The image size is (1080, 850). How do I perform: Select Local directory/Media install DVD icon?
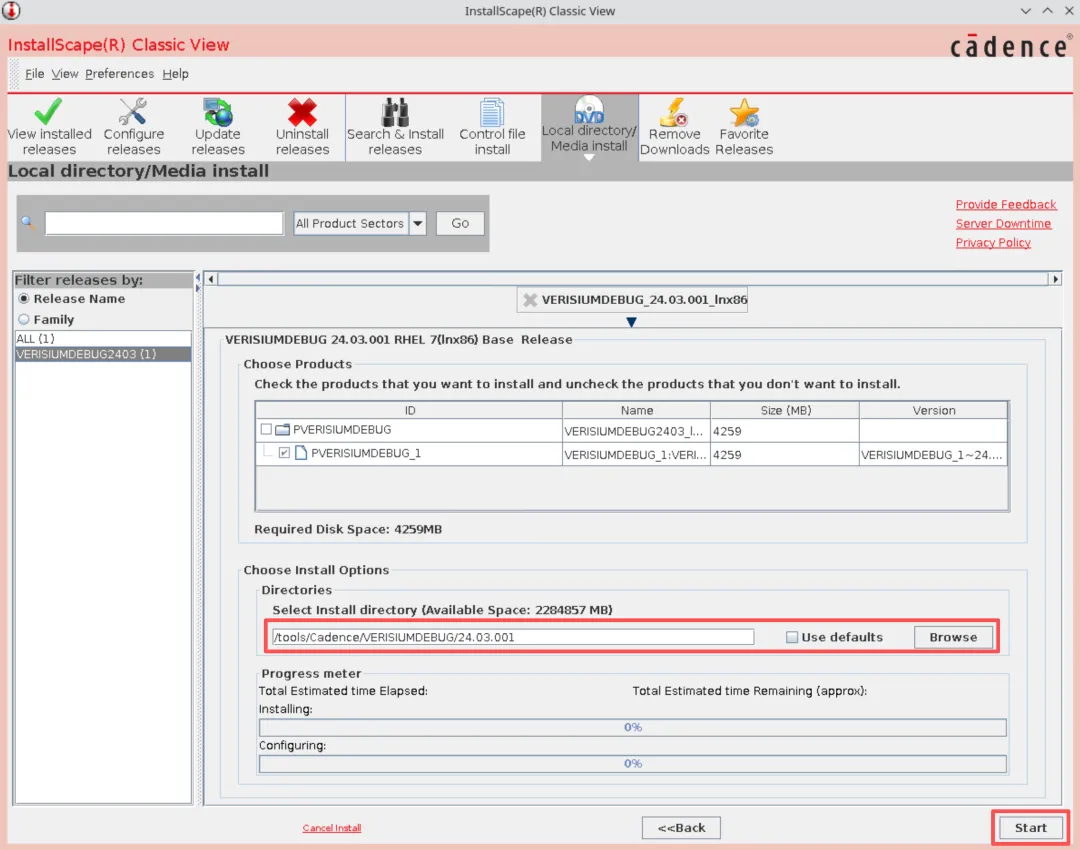tap(589, 110)
